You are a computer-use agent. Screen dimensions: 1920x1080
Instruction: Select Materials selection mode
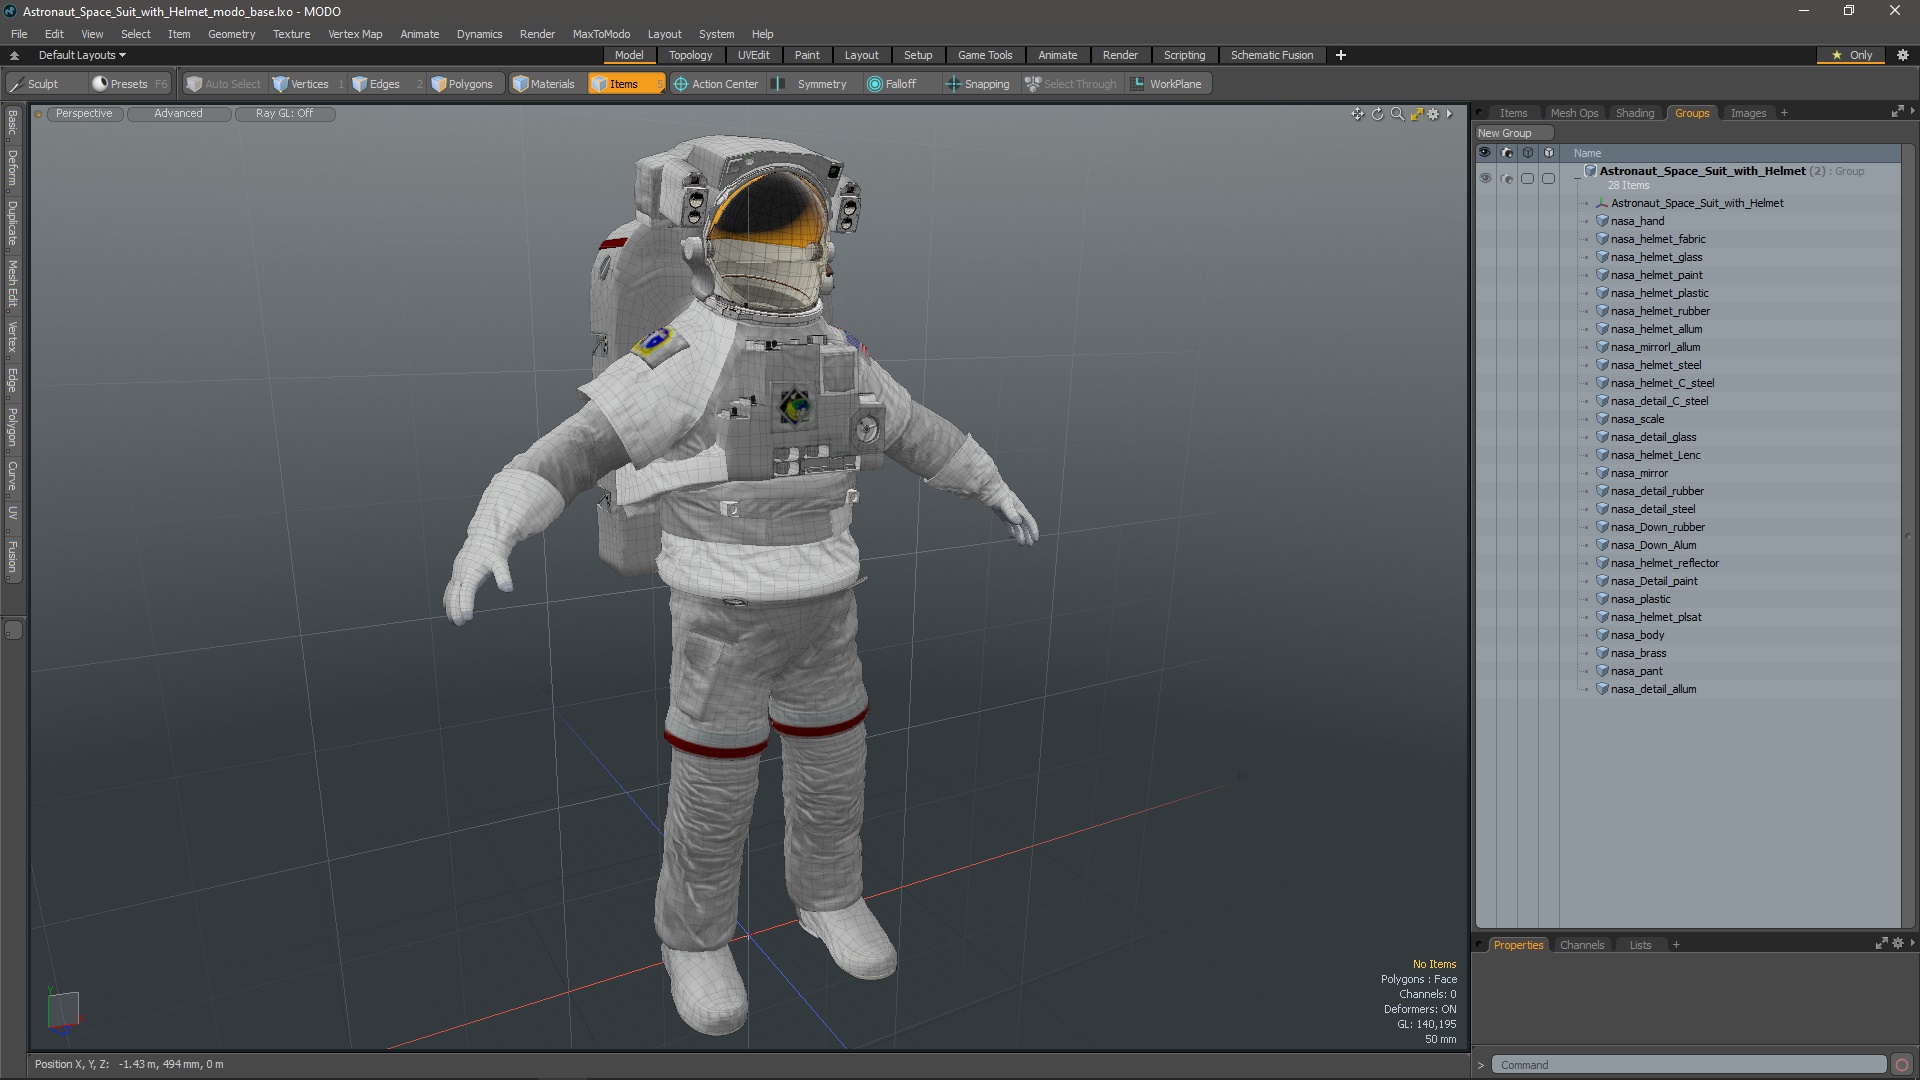[544, 84]
